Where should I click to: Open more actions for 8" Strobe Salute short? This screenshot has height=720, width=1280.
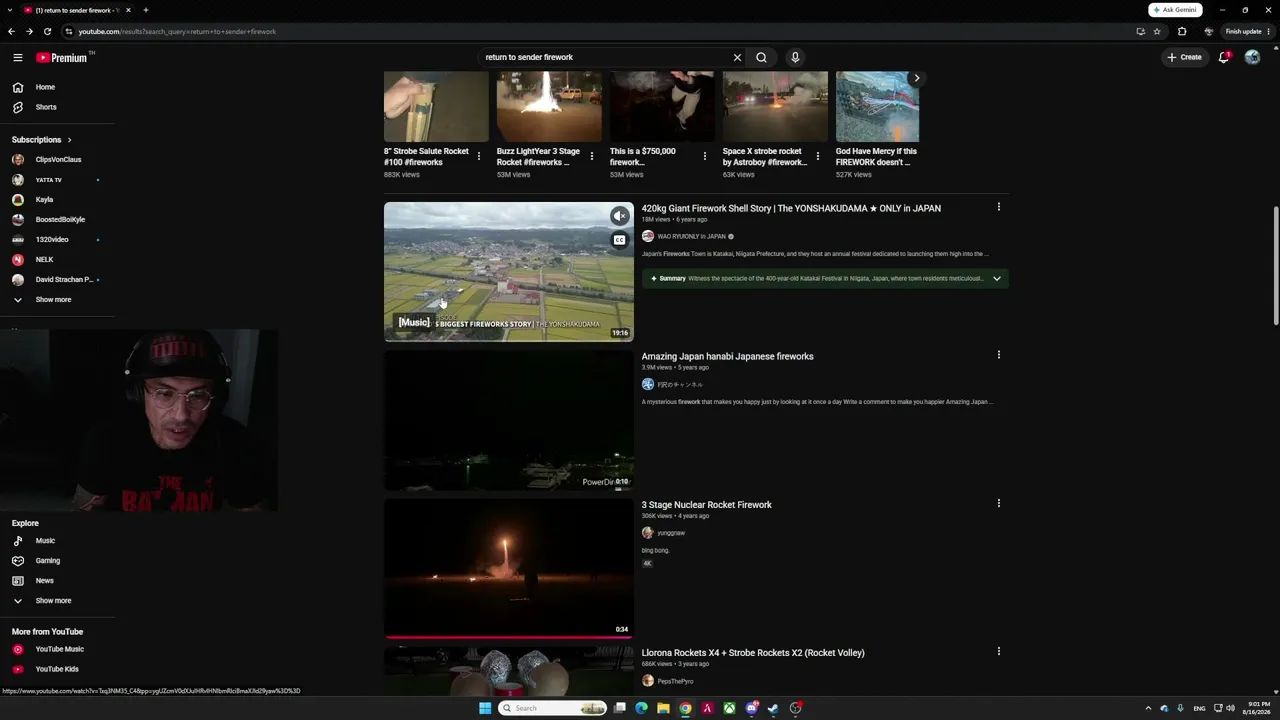(478, 156)
